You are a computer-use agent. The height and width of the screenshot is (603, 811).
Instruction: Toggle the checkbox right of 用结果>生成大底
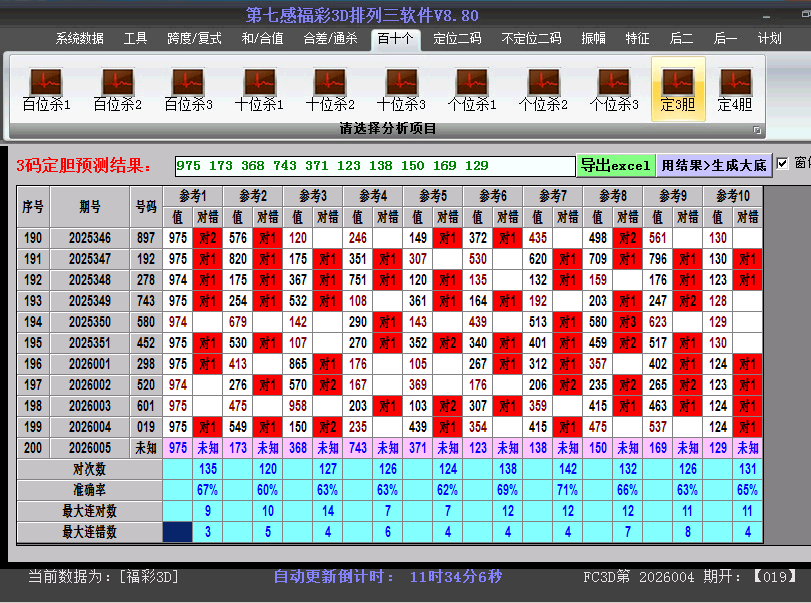783,164
